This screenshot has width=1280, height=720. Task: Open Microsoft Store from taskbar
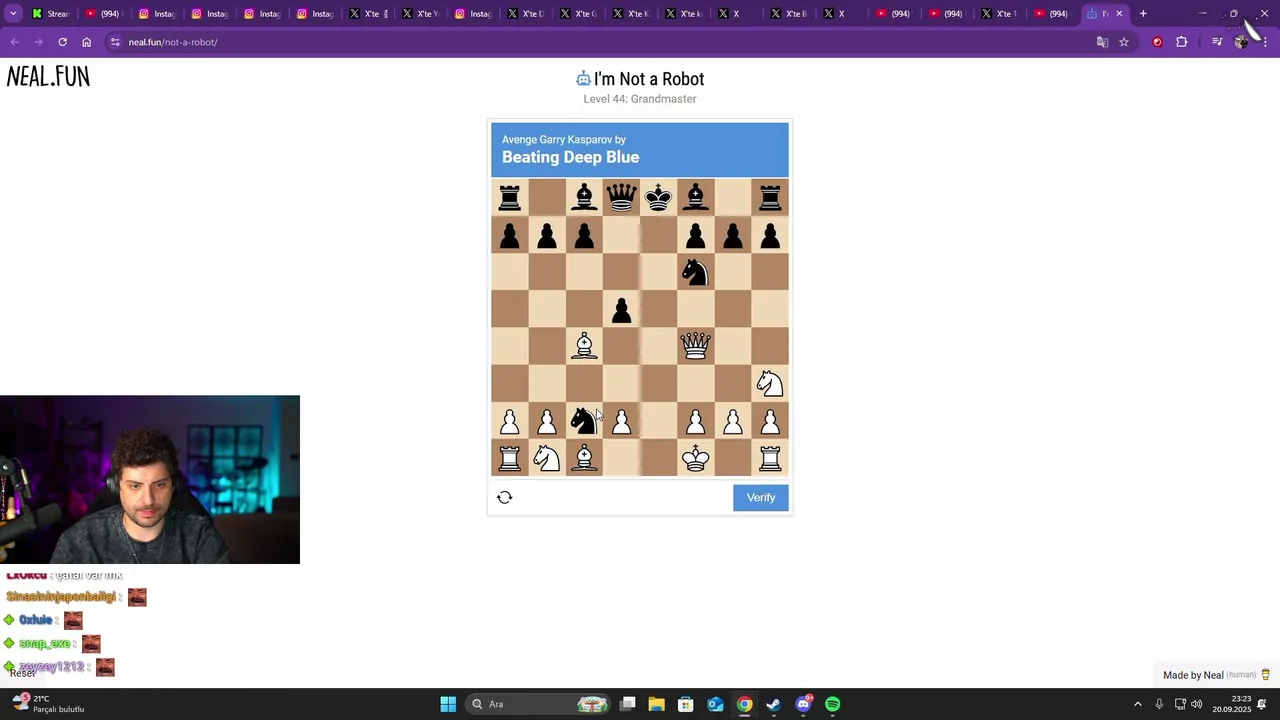pyautogui.click(x=686, y=704)
